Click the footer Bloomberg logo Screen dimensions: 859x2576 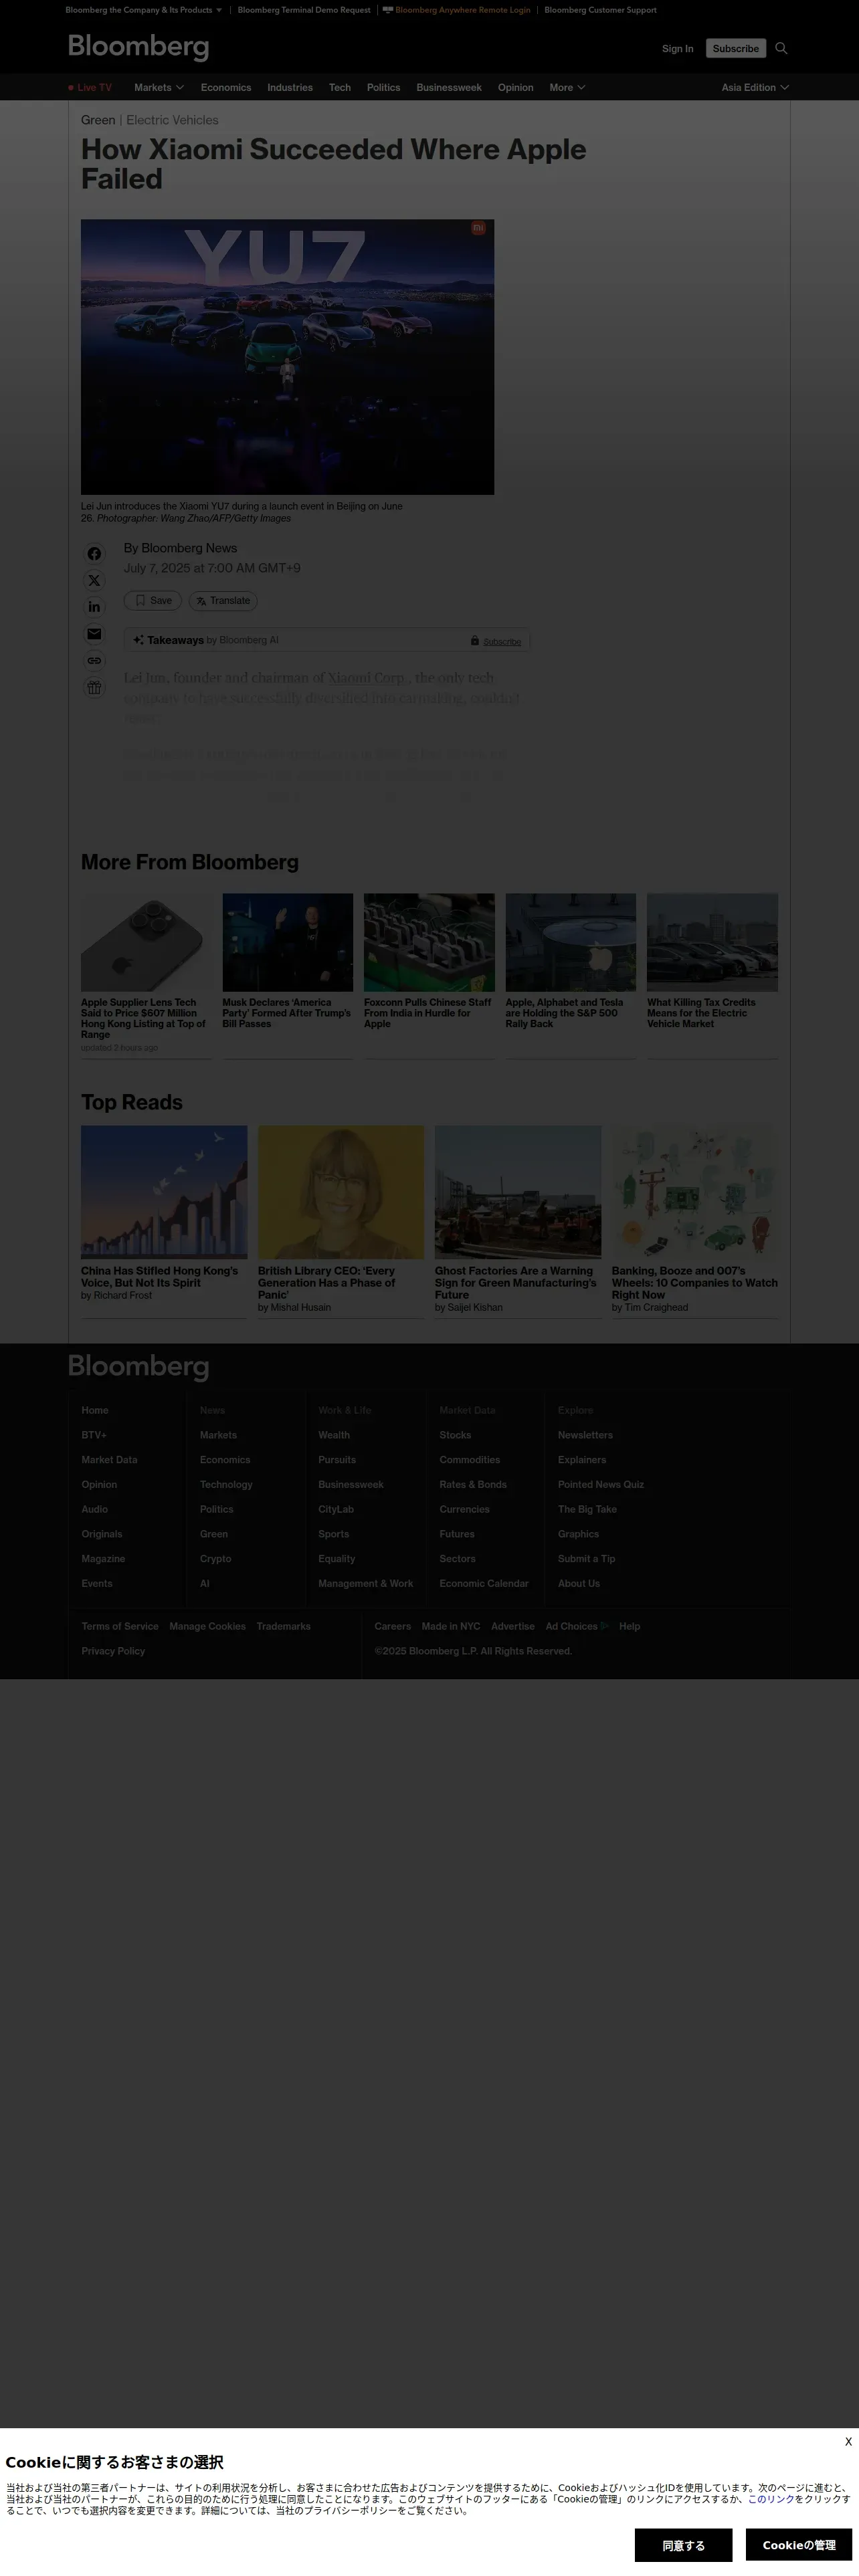[138, 1367]
